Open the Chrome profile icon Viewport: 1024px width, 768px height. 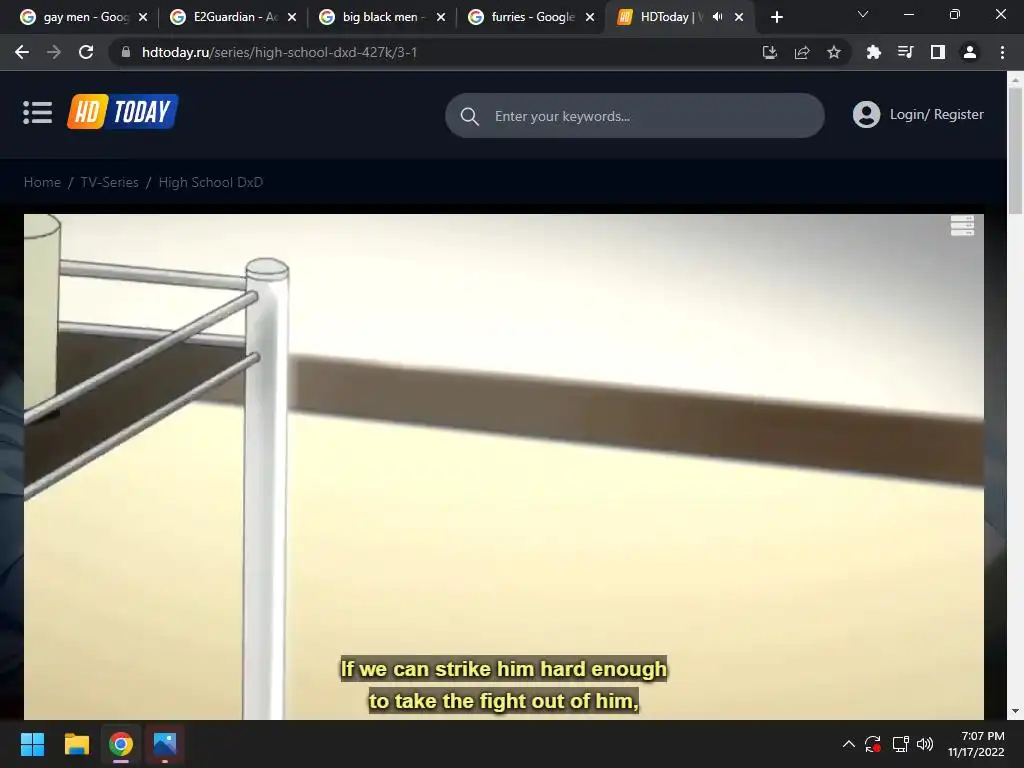[x=969, y=52]
